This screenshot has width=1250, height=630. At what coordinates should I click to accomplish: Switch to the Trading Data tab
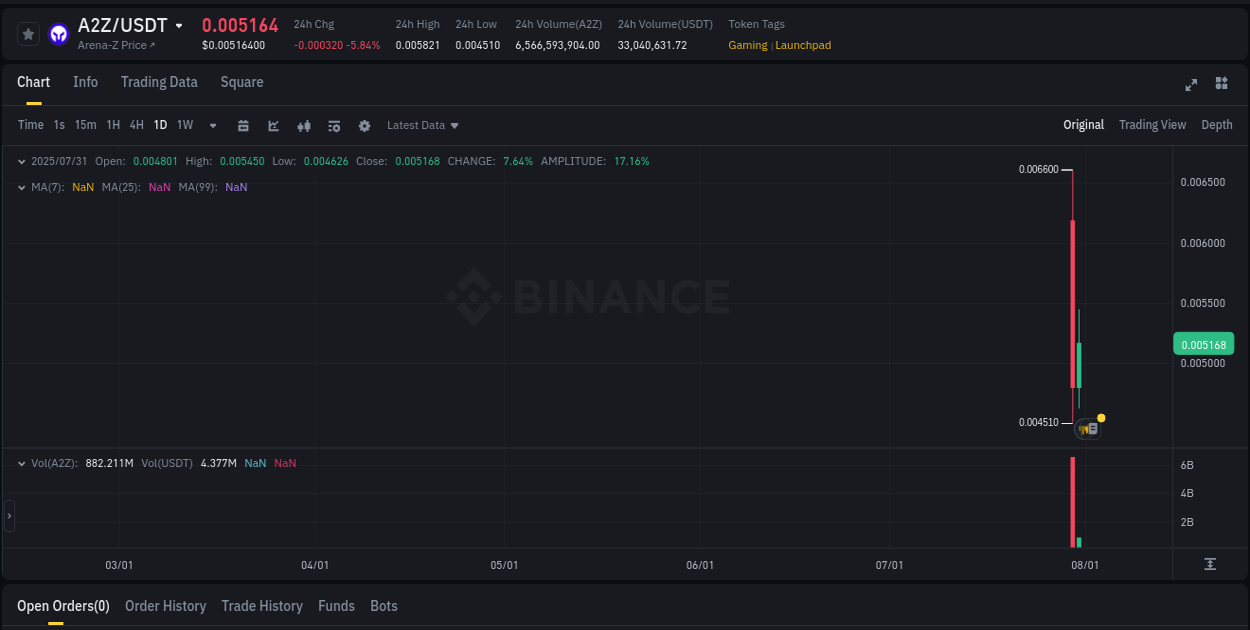[159, 82]
